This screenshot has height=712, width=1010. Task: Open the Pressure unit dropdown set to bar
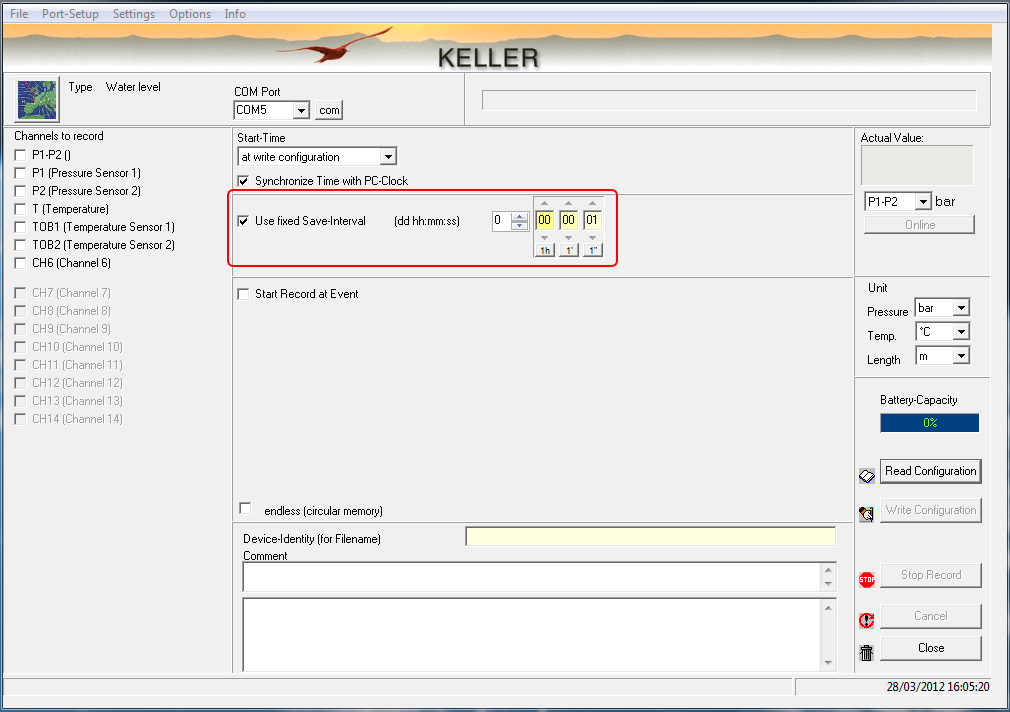tap(961, 308)
